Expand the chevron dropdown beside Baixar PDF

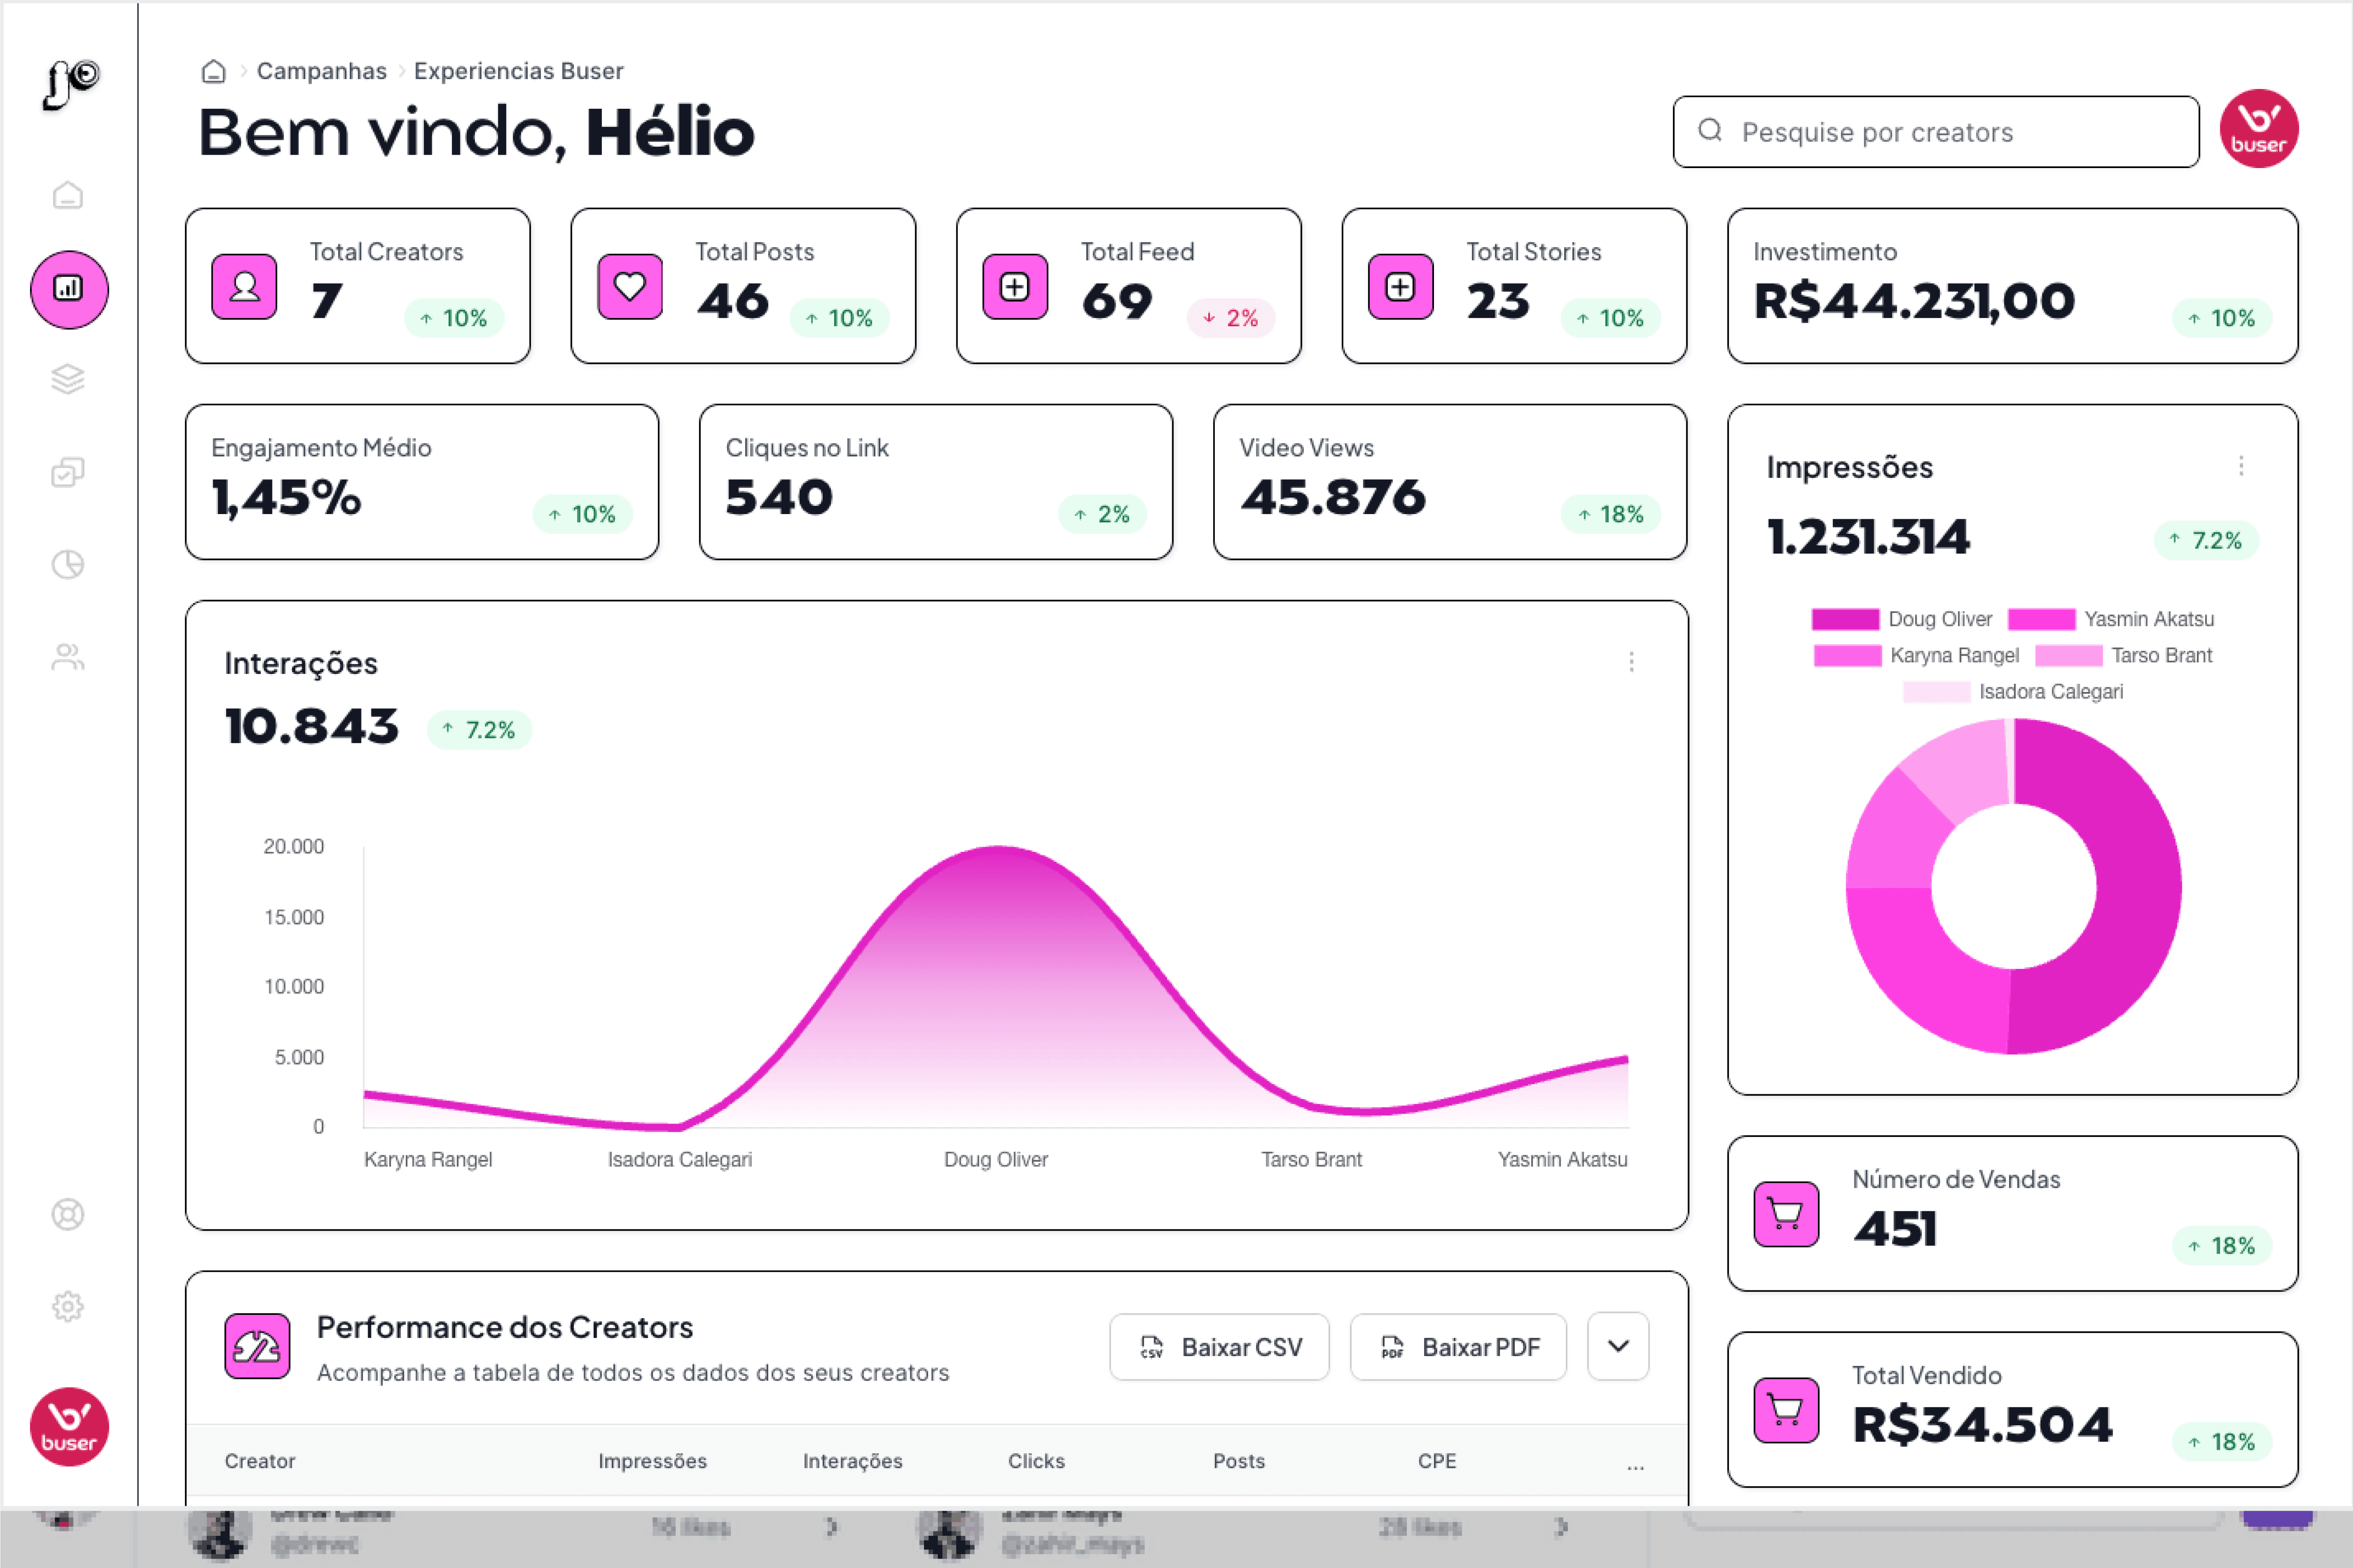pyautogui.click(x=1618, y=1346)
